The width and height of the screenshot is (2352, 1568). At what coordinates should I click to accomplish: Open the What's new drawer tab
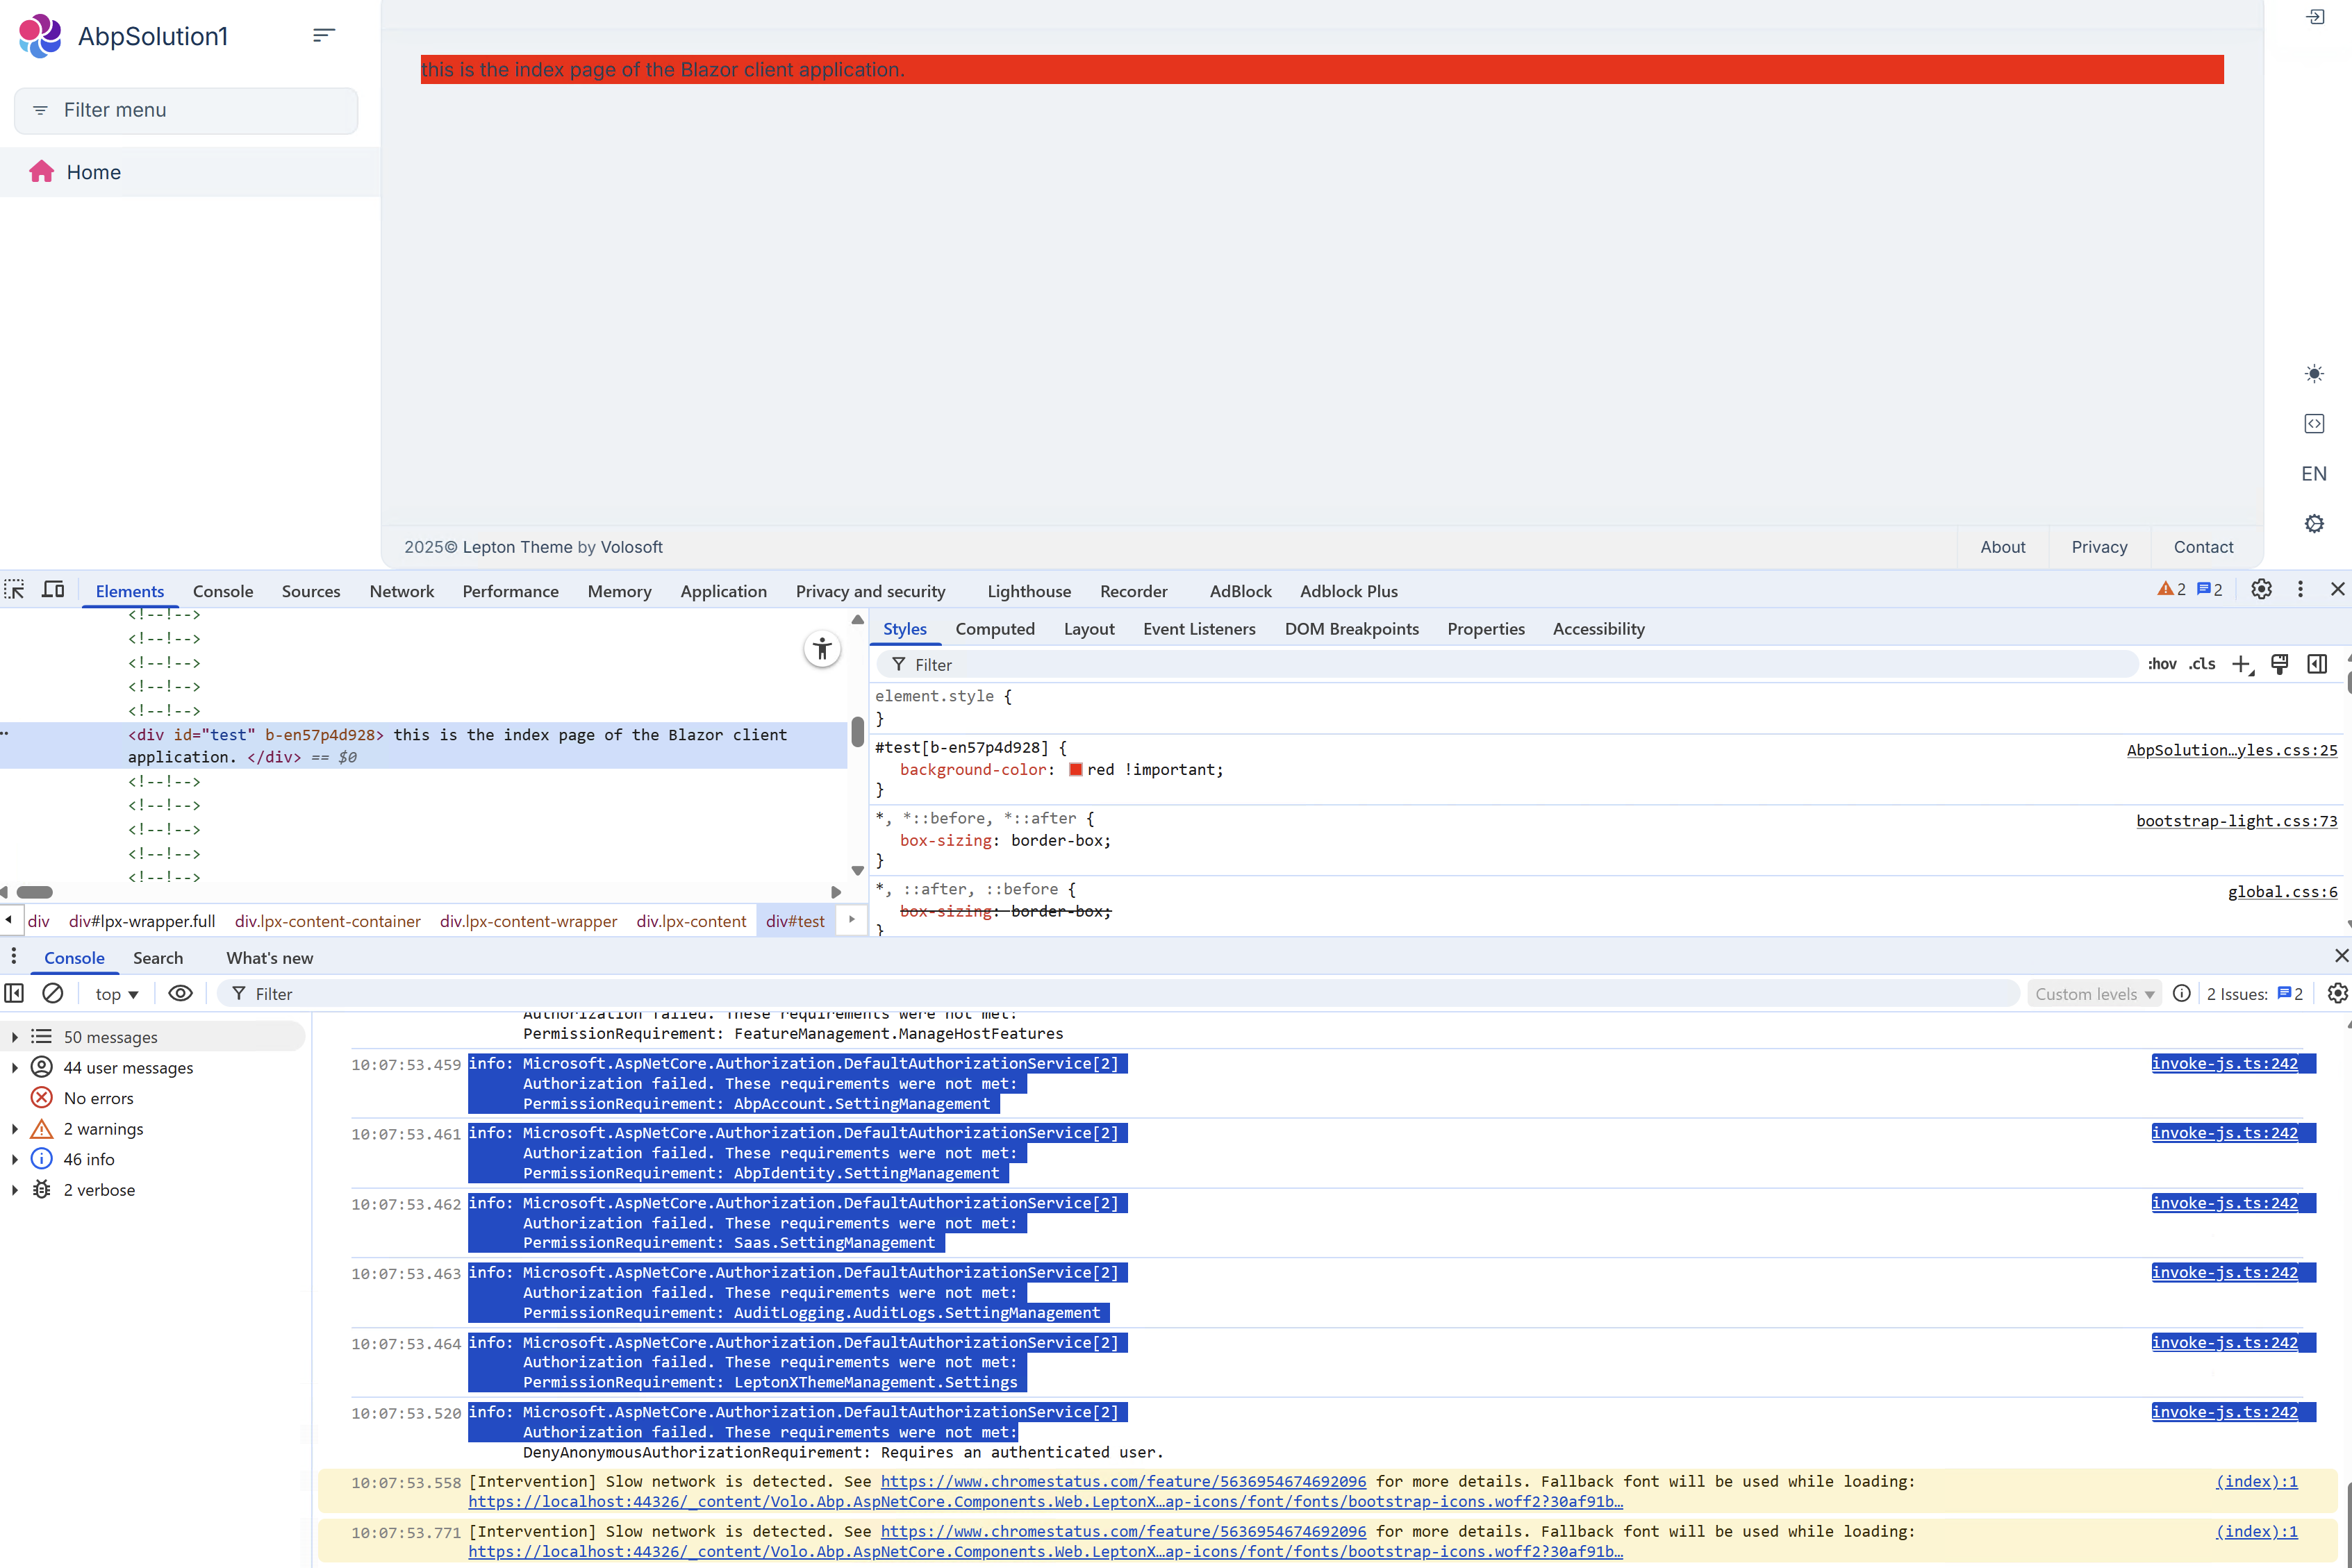(270, 958)
